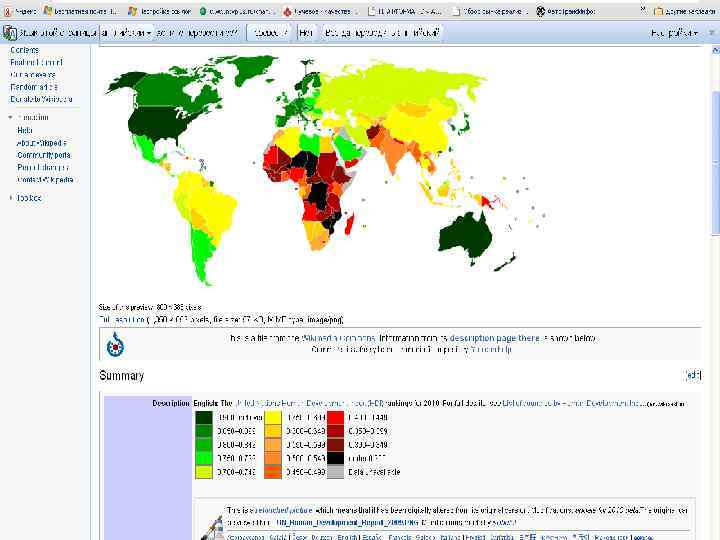Image resolution: width=720 pixels, height=540 pixels.
Task: Open the 'Настройка ссылок' bookmark
Action: pos(159,11)
